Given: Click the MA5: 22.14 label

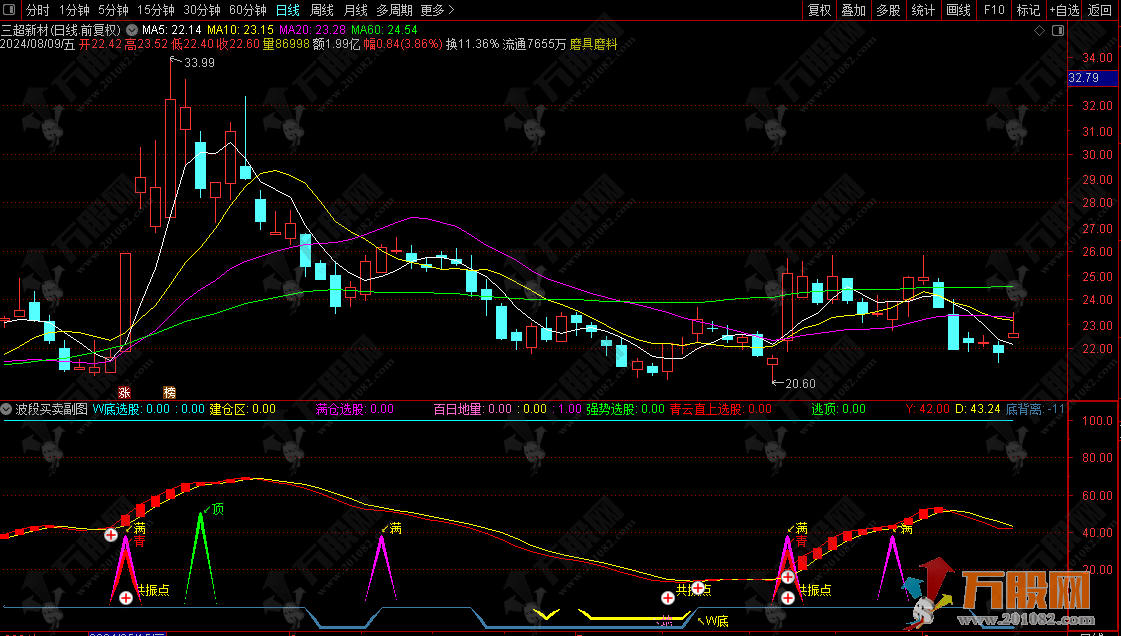Looking at the screenshot, I should [172, 30].
